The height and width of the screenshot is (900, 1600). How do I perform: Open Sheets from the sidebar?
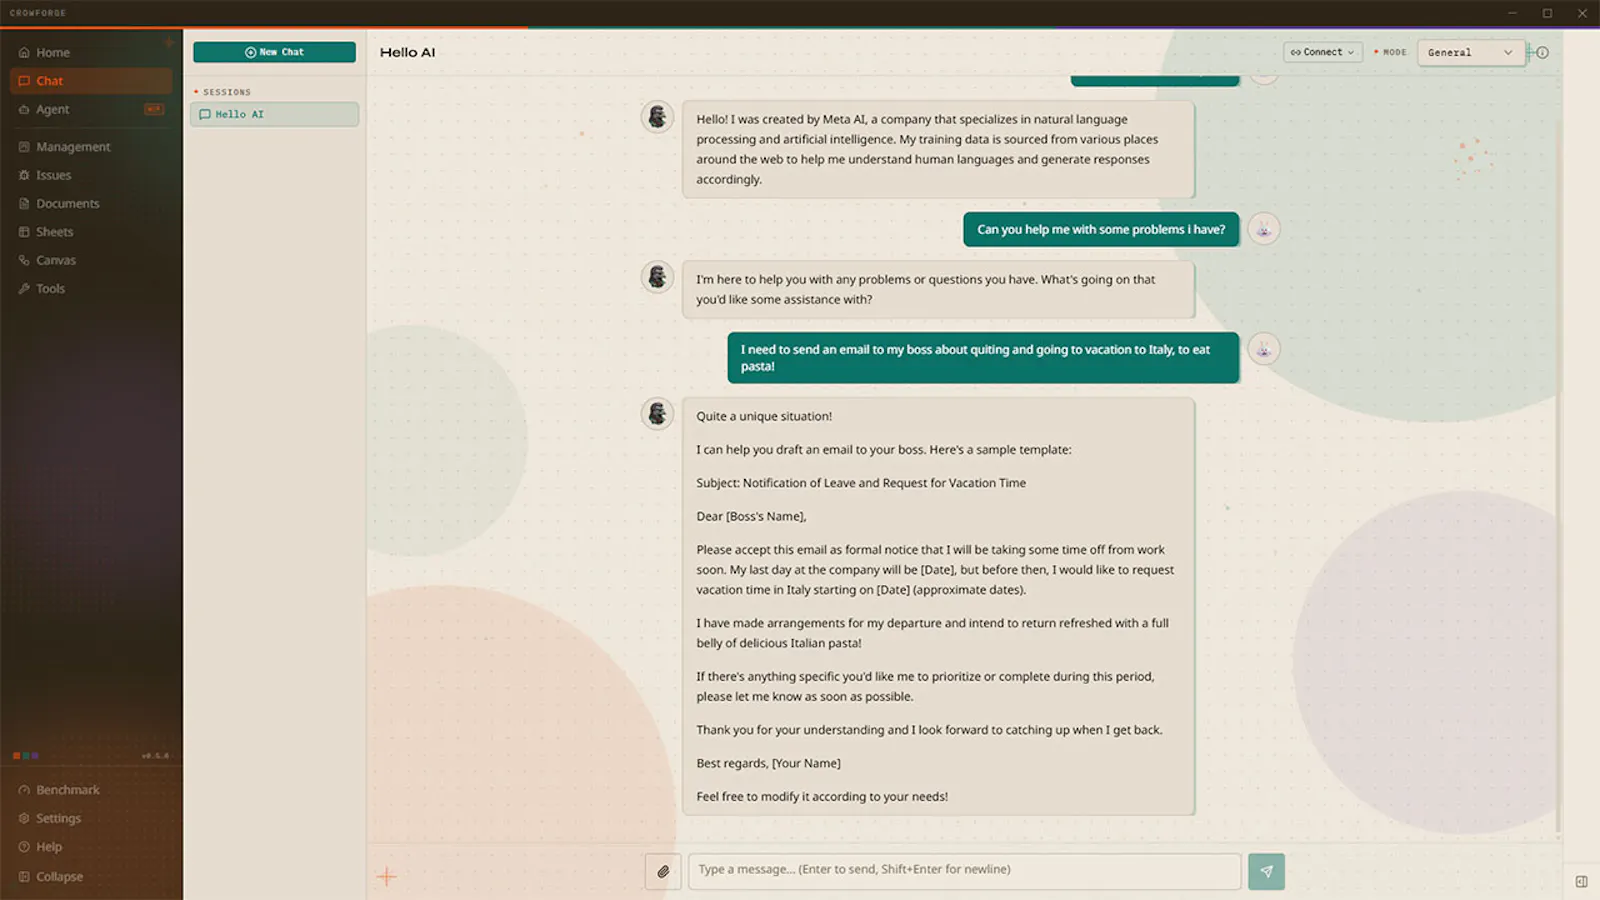pyautogui.click(x=90, y=232)
